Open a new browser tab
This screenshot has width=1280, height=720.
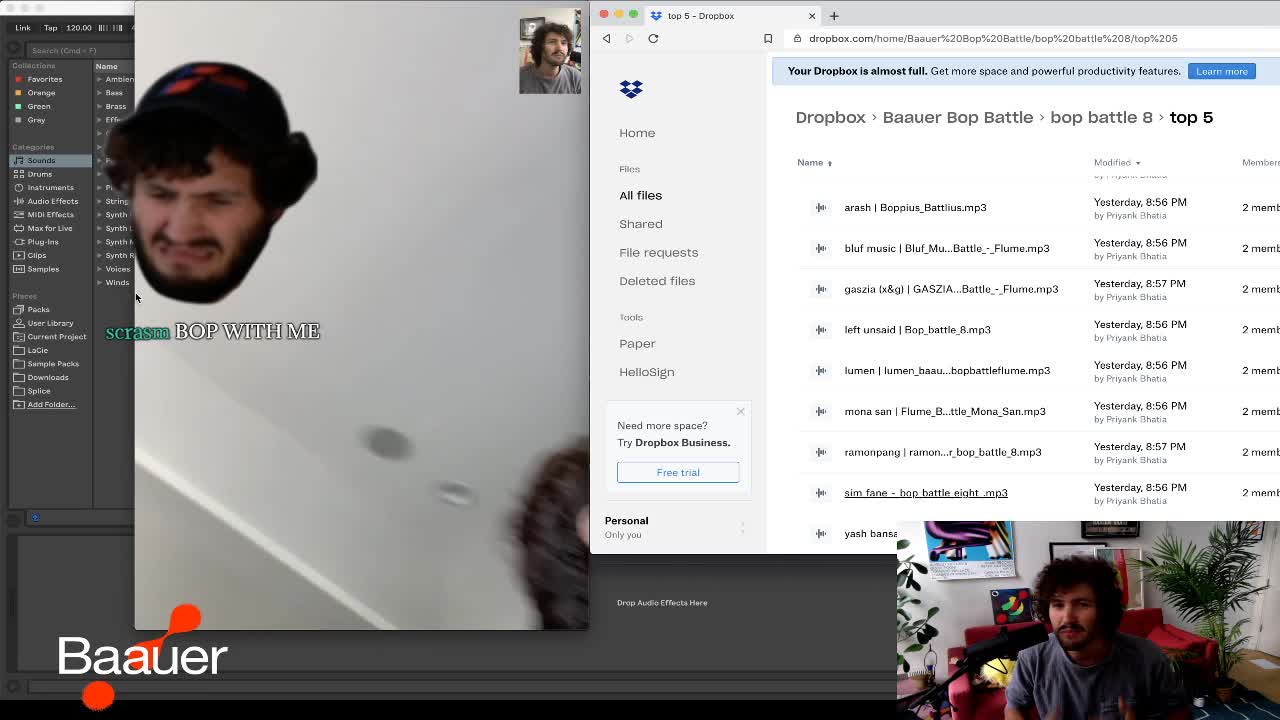pos(834,16)
